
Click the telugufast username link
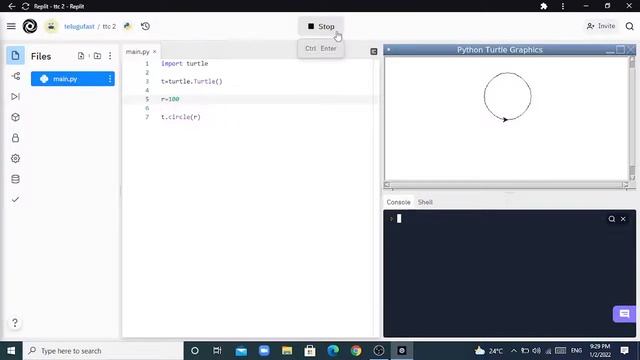click(x=79, y=26)
